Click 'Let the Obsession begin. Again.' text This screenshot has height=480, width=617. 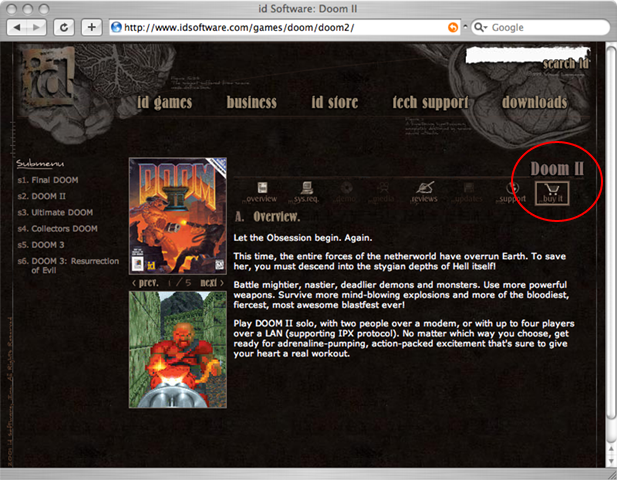pyautogui.click(x=303, y=238)
